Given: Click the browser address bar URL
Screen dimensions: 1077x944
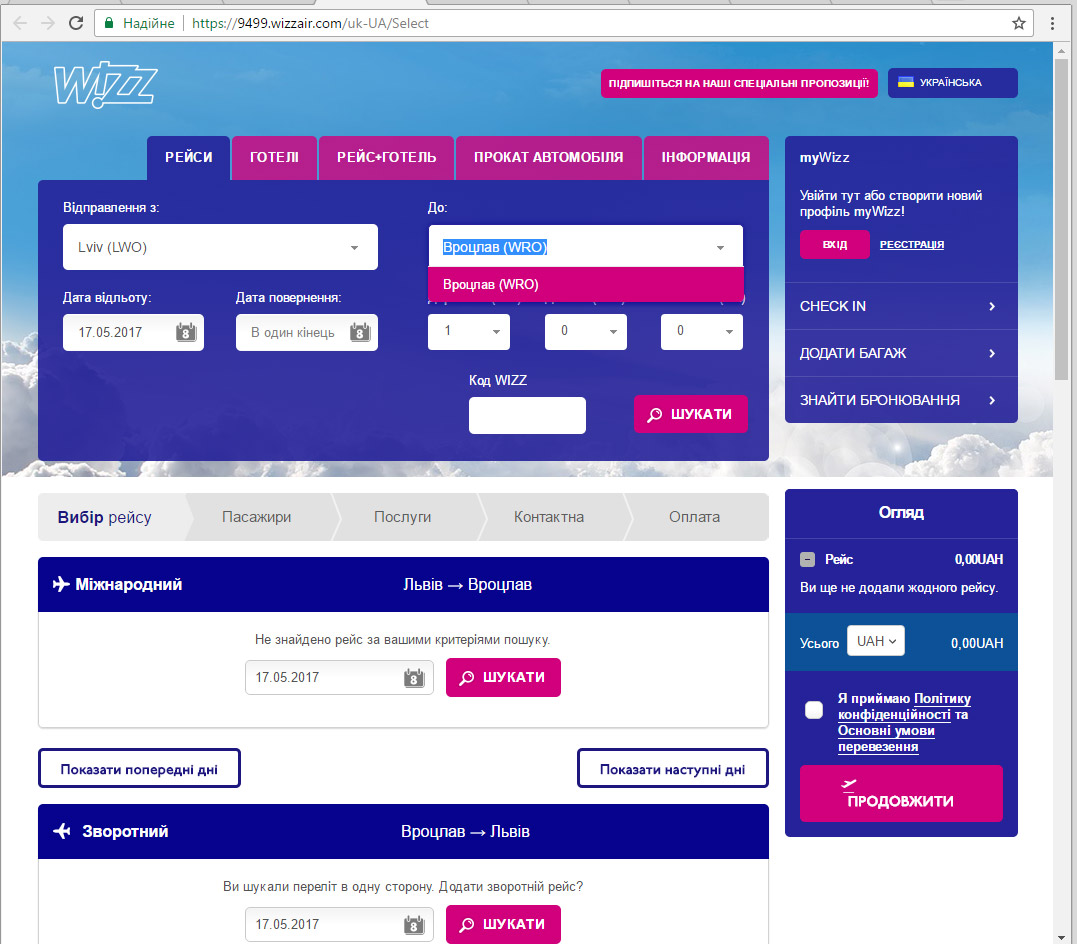Looking at the screenshot, I should (x=310, y=23).
